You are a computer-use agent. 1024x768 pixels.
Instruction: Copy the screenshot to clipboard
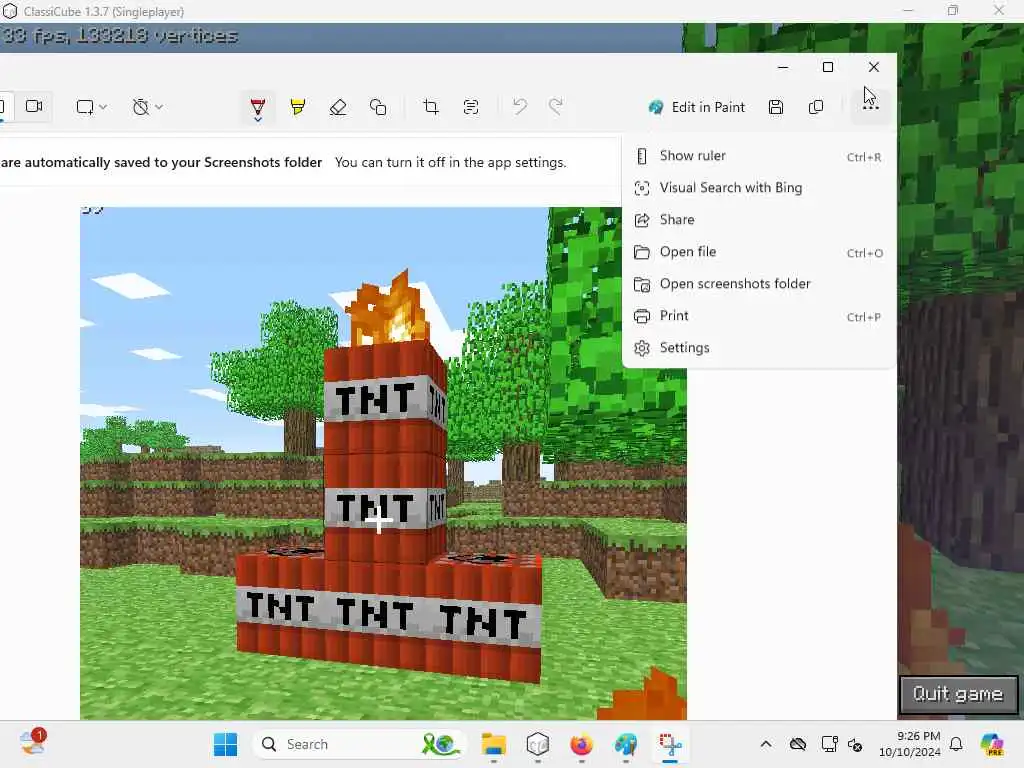tap(816, 107)
